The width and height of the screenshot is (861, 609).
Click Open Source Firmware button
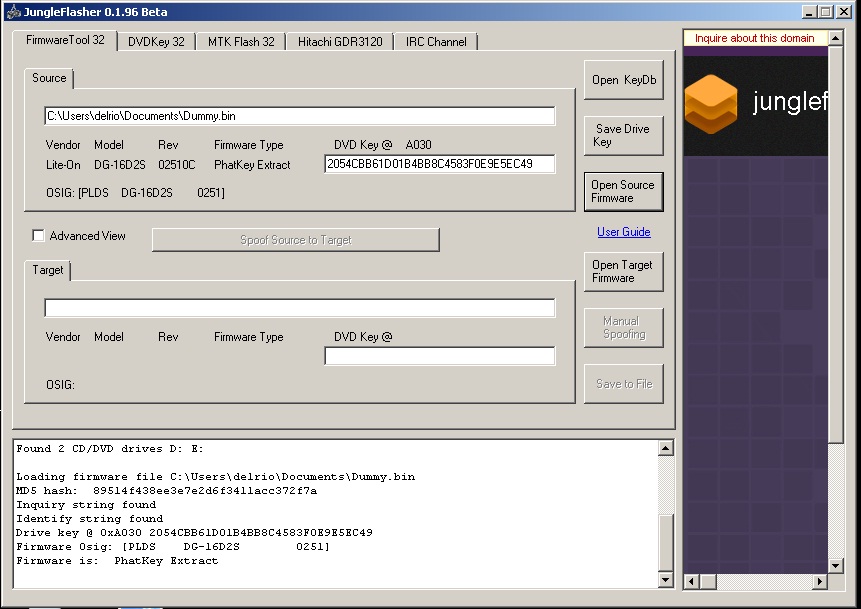(623, 192)
